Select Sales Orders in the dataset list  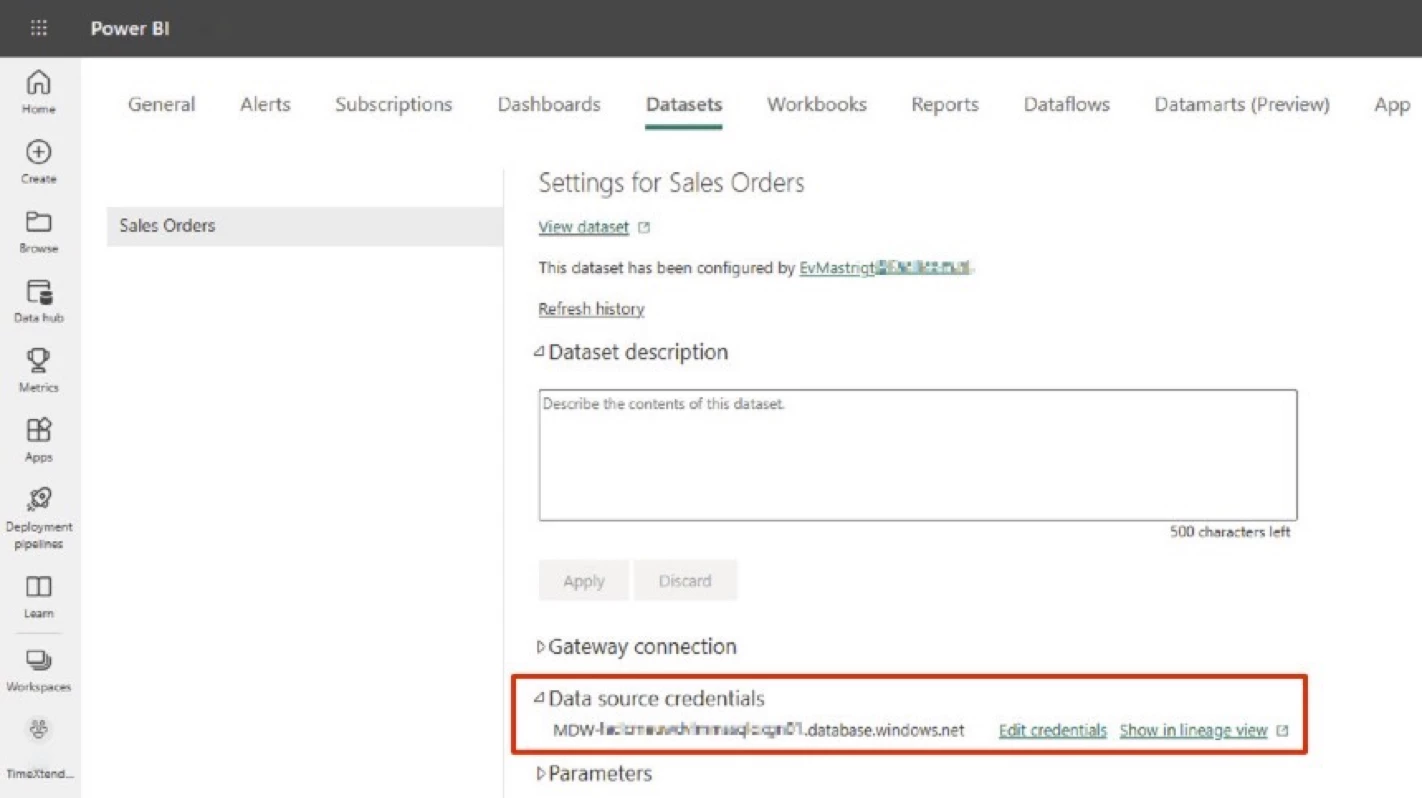304,226
